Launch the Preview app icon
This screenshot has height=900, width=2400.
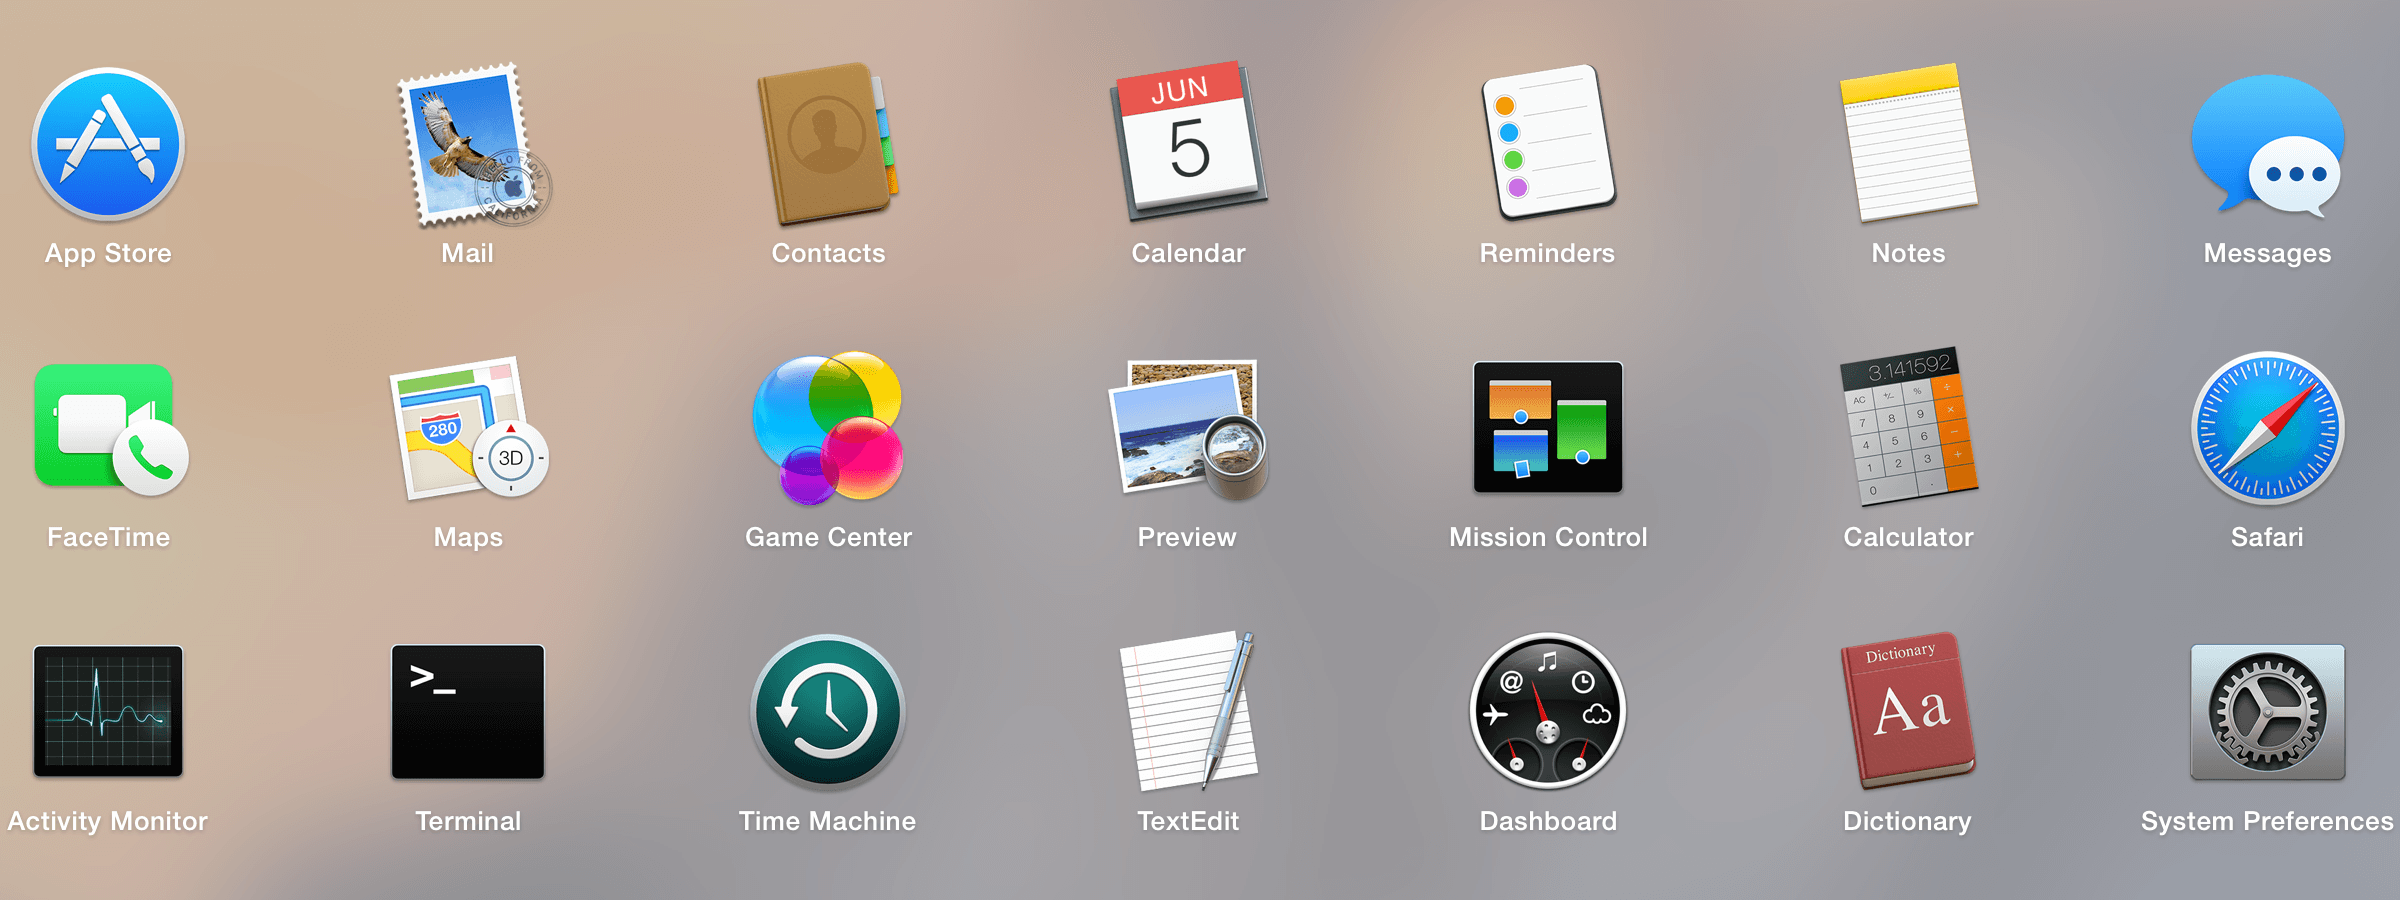1188,429
